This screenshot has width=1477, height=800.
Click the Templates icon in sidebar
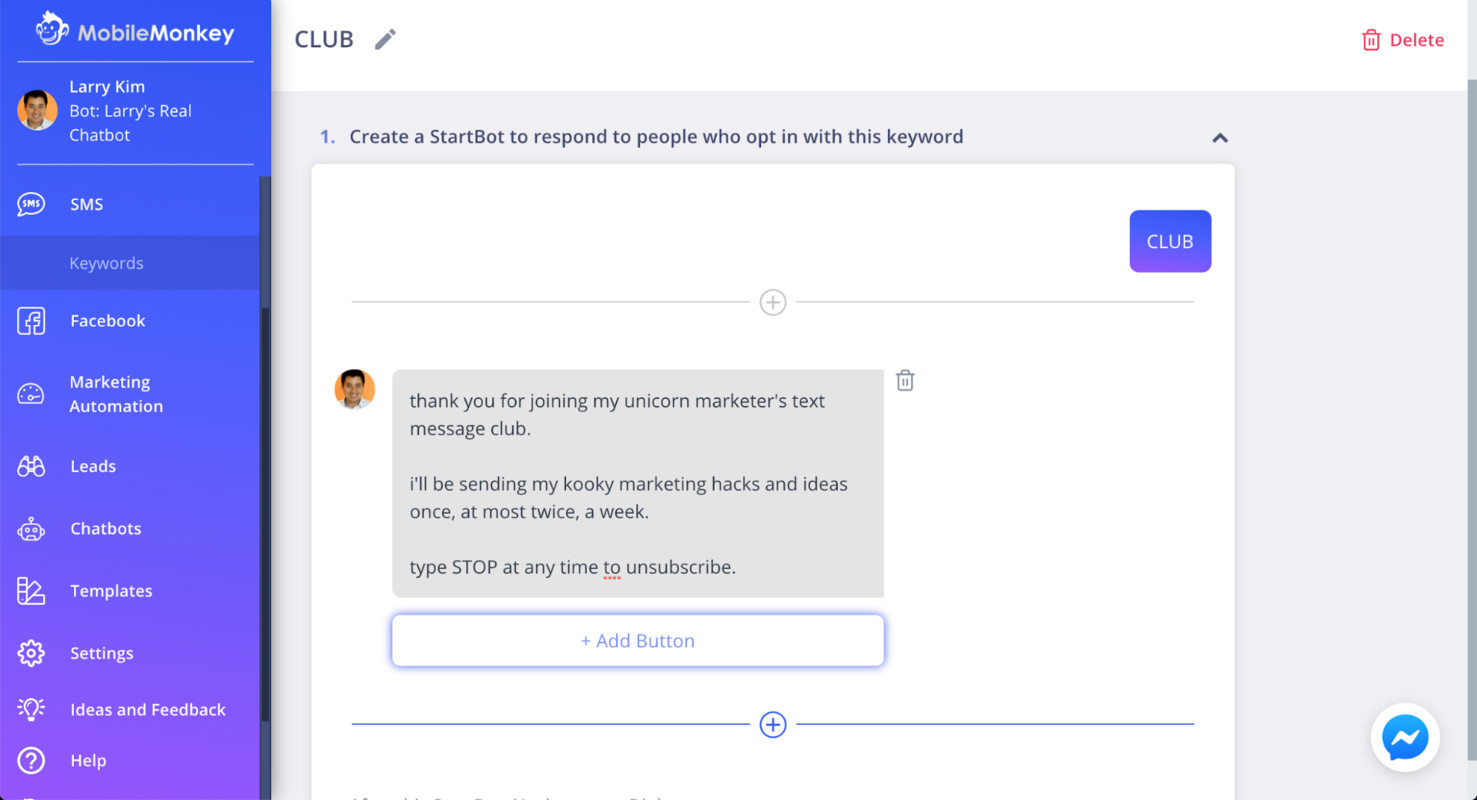31,590
